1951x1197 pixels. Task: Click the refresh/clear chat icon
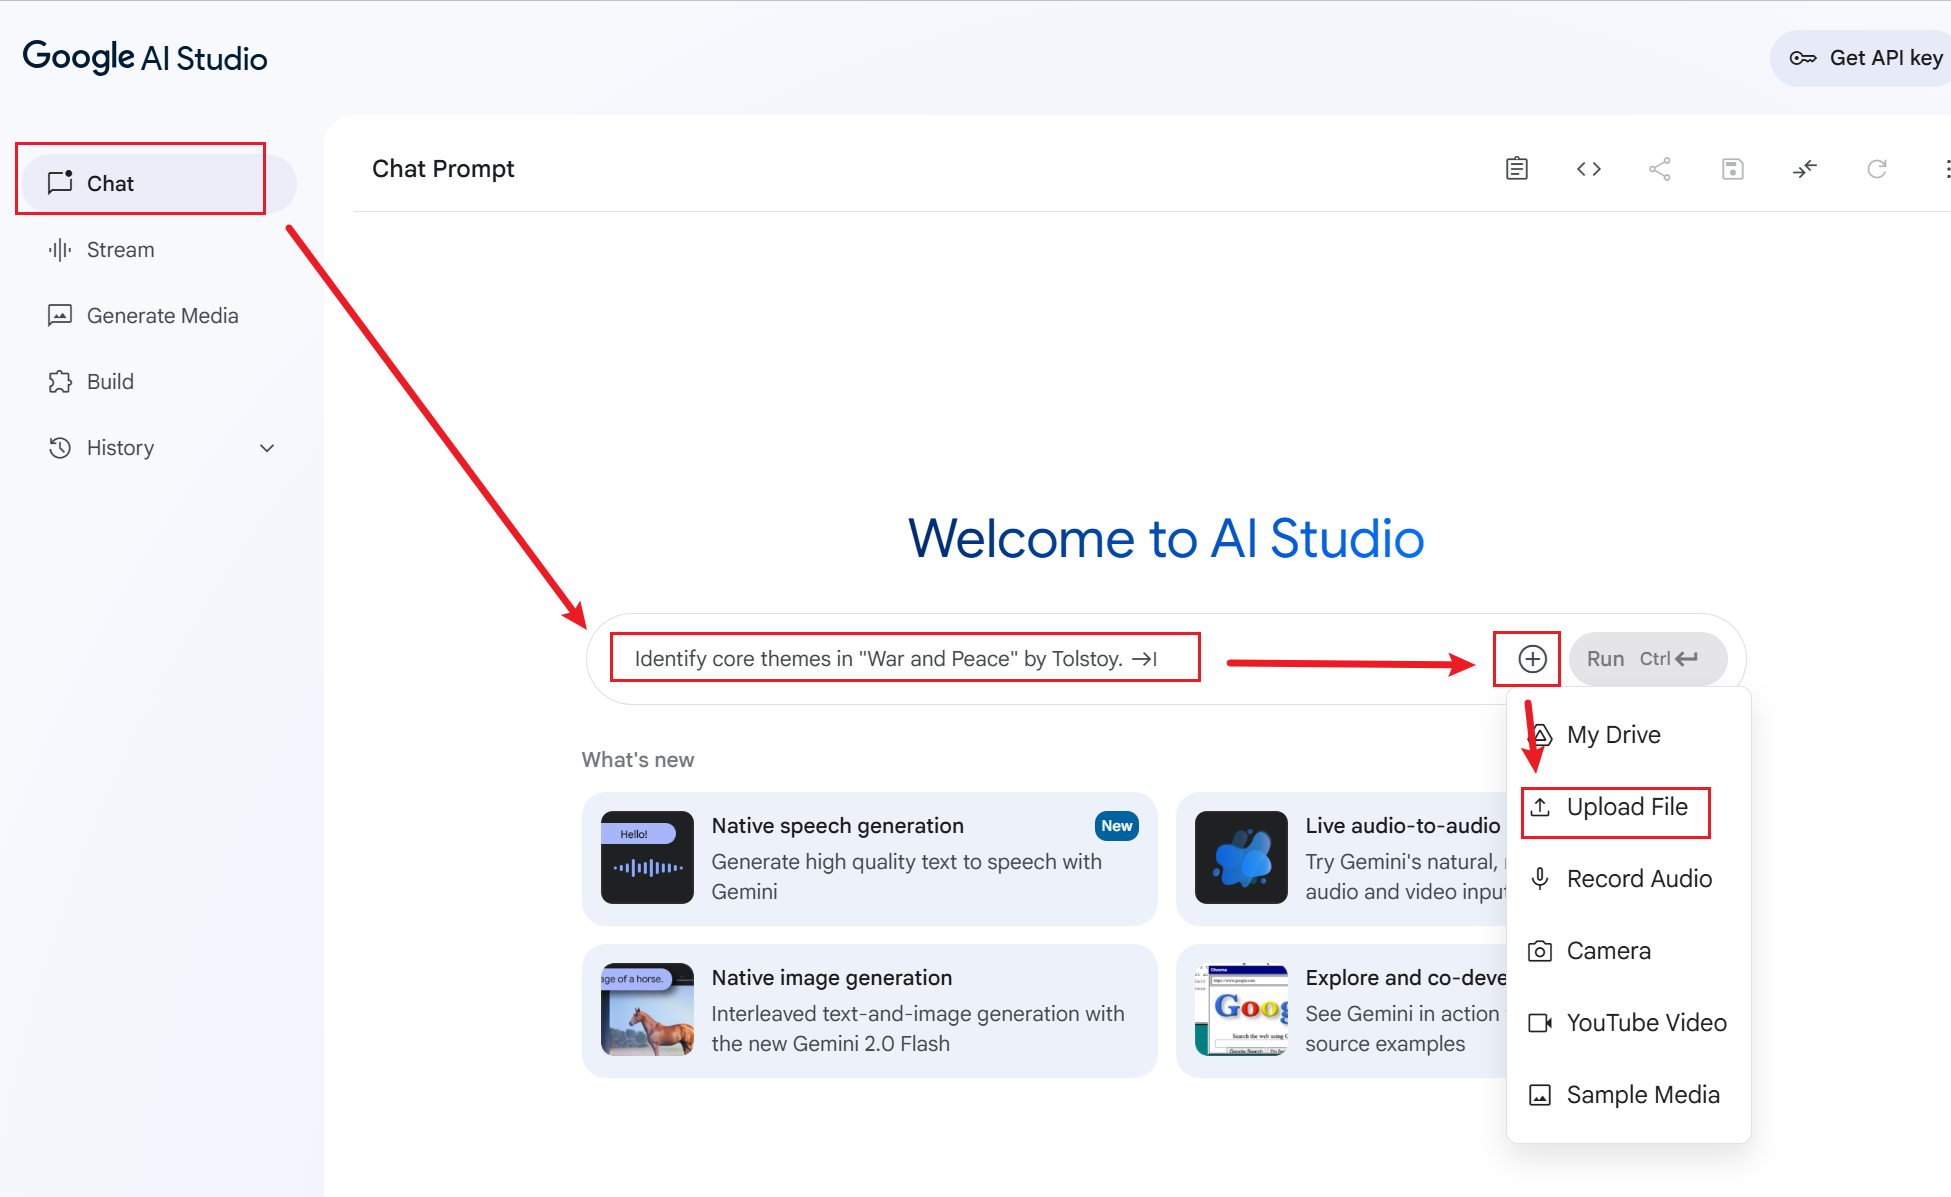pos(1876,169)
